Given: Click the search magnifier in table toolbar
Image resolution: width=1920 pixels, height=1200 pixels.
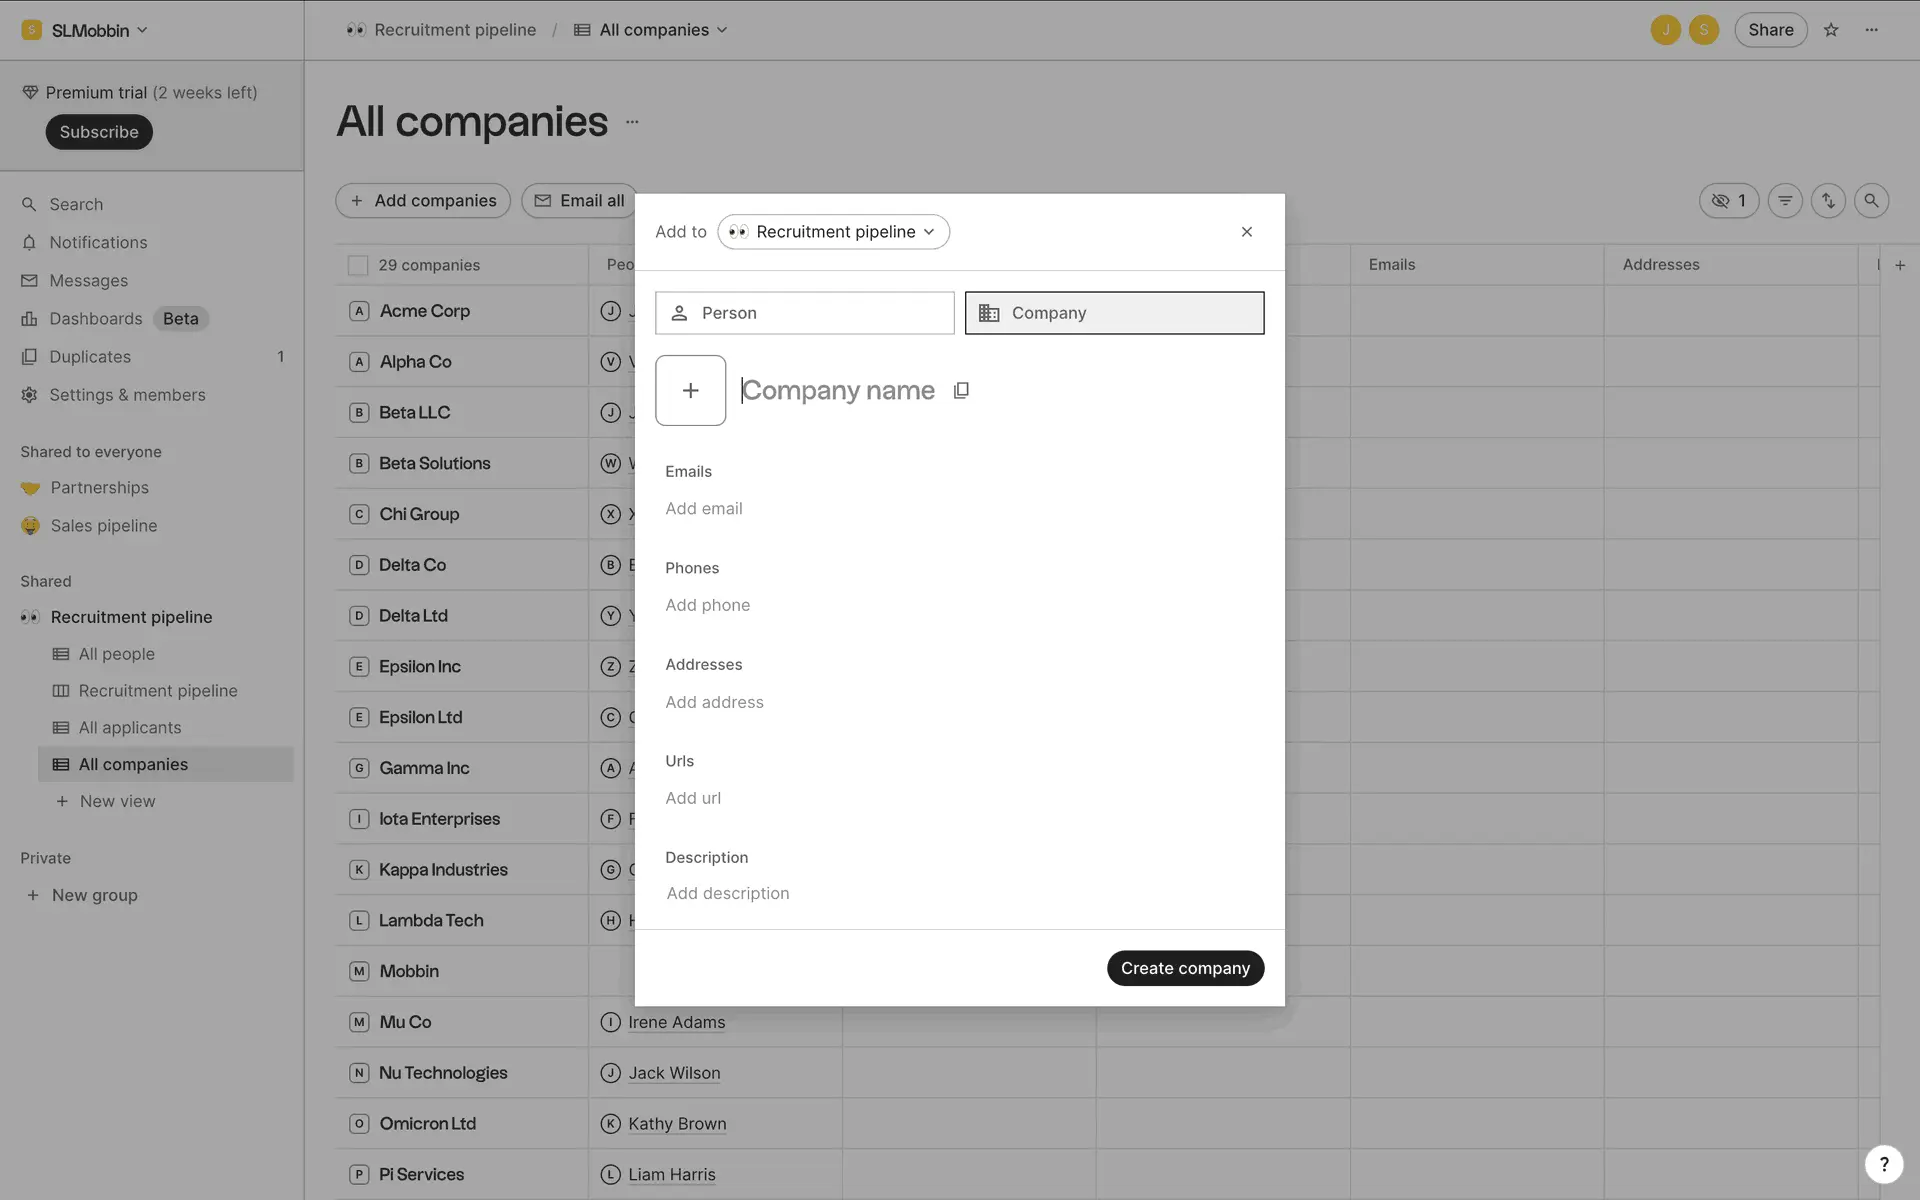Looking at the screenshot, I should coord(1871,201).
